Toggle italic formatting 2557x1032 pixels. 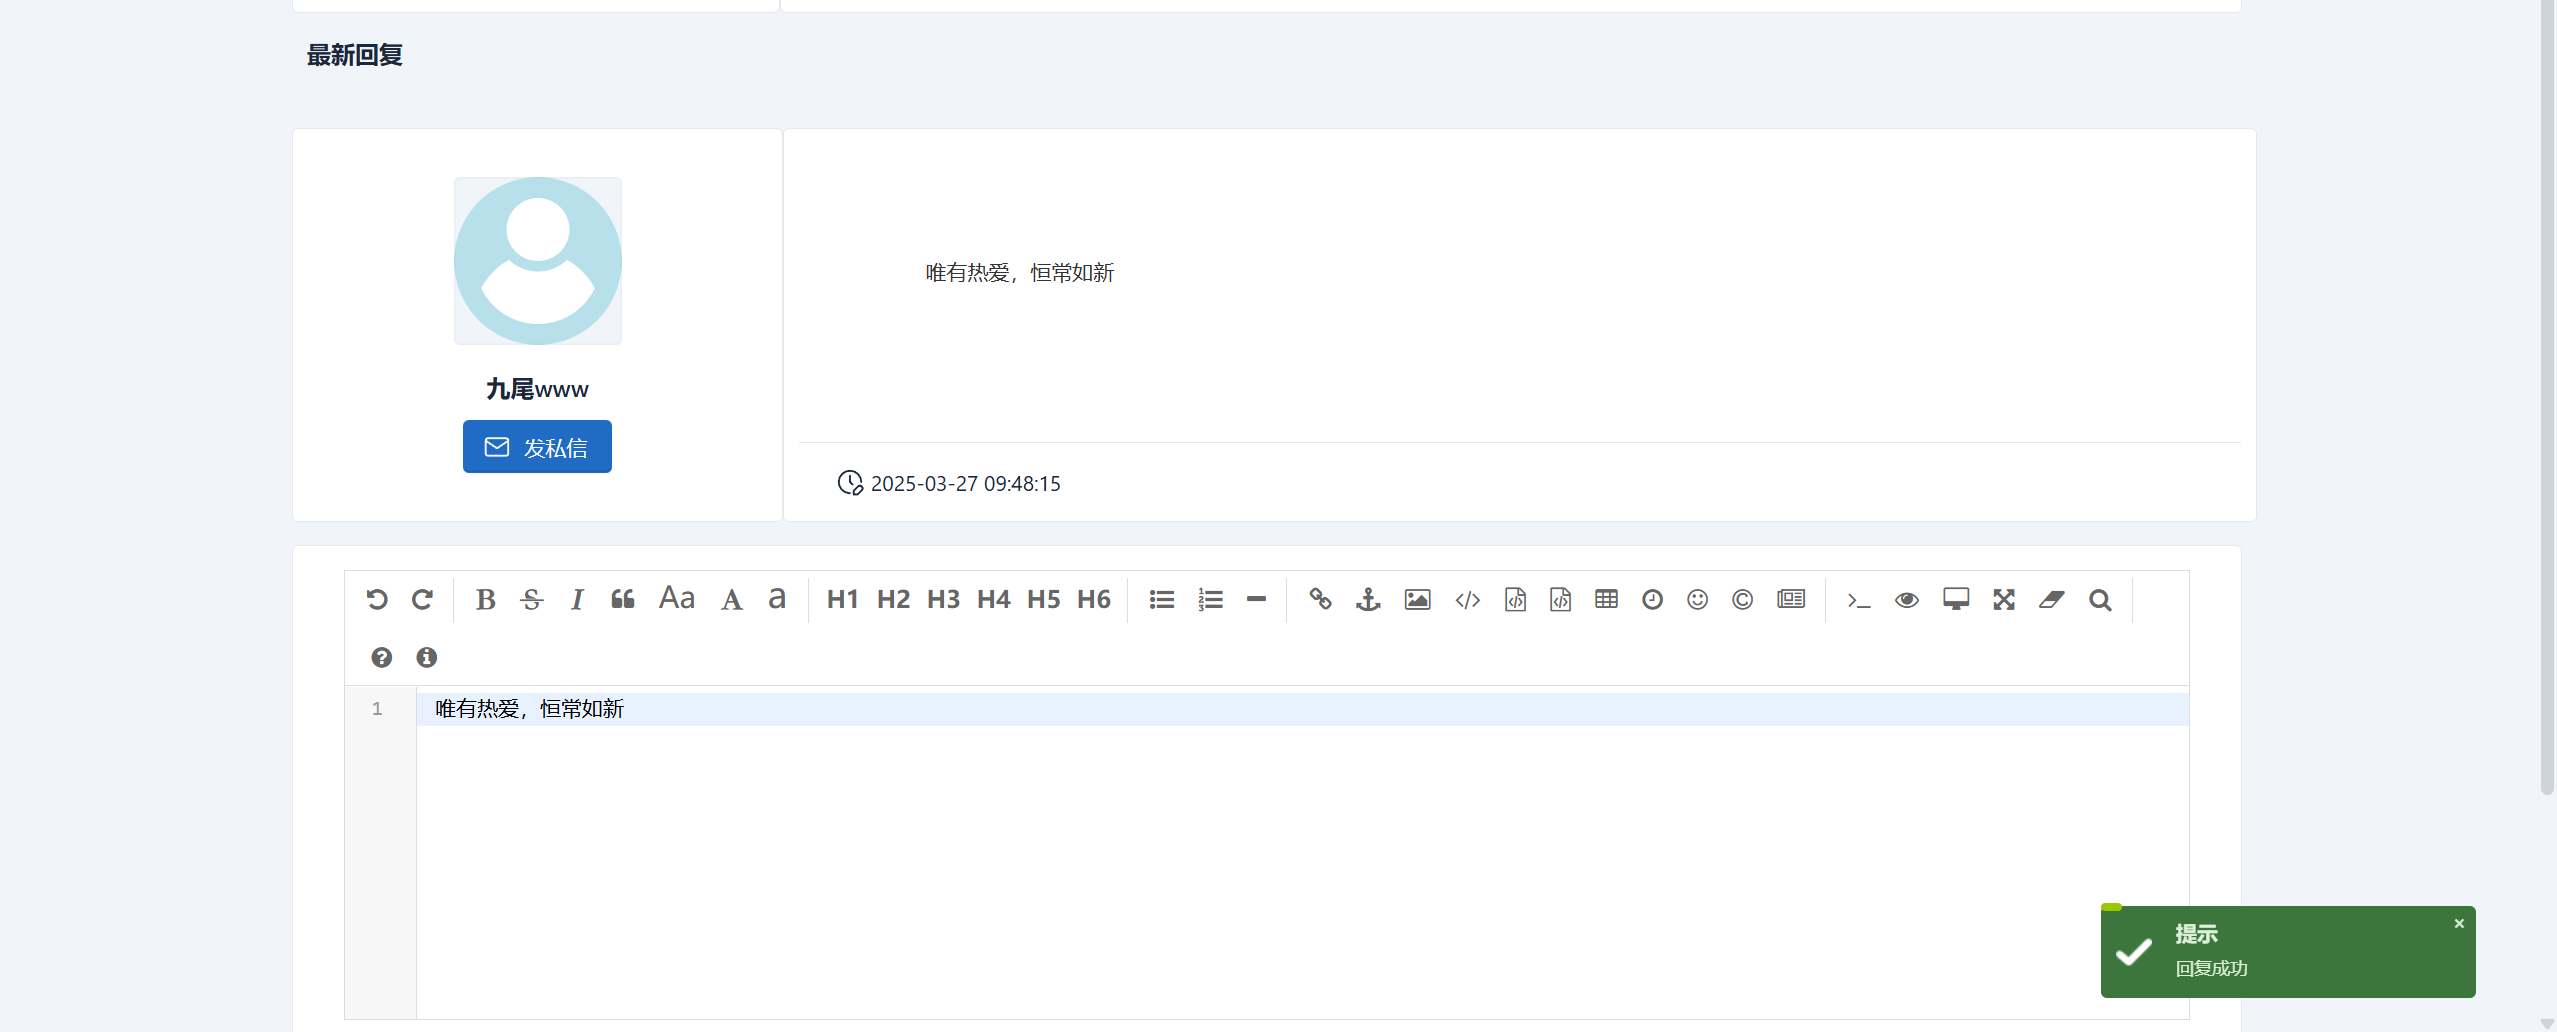577,599
